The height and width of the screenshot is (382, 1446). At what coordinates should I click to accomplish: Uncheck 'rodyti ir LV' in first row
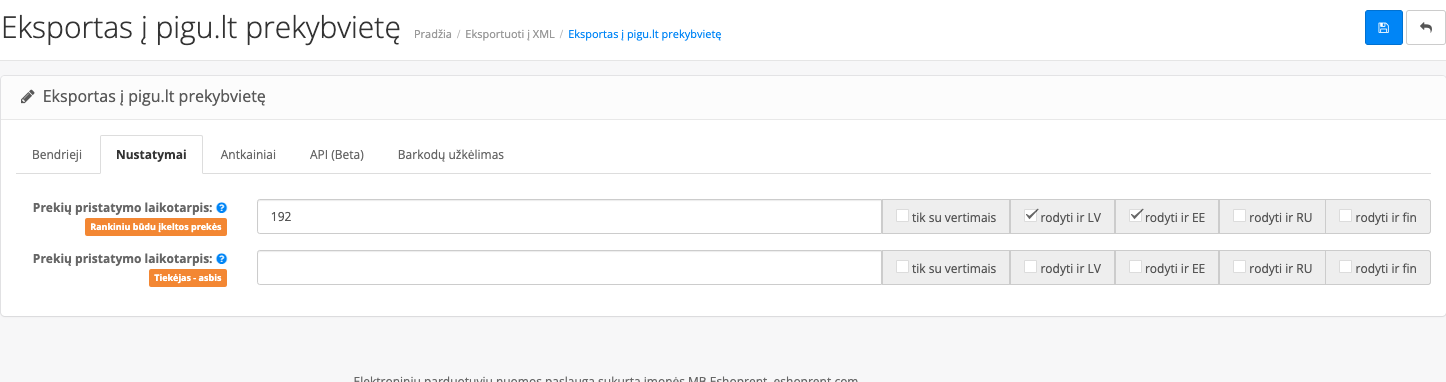pyautogui.click(x=1031, y=215)
